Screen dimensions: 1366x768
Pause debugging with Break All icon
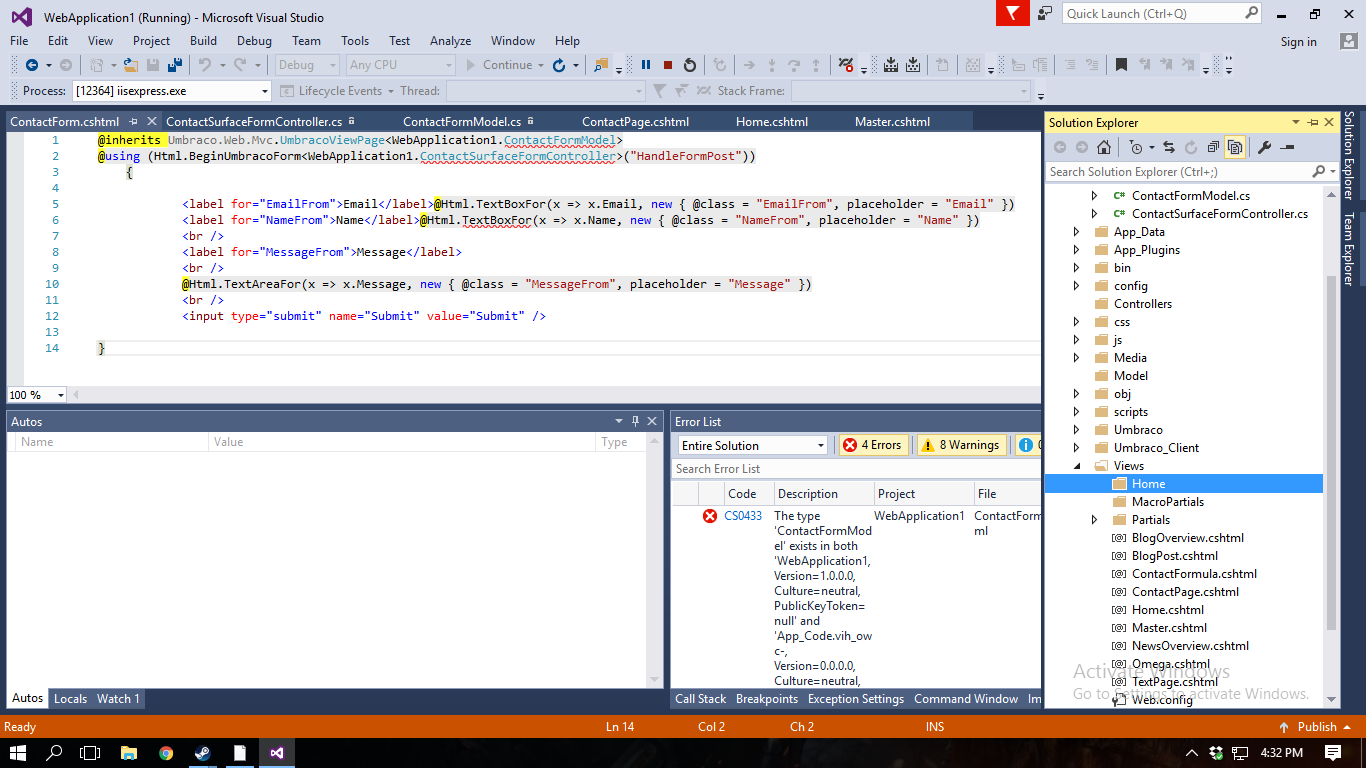point(646,65)
